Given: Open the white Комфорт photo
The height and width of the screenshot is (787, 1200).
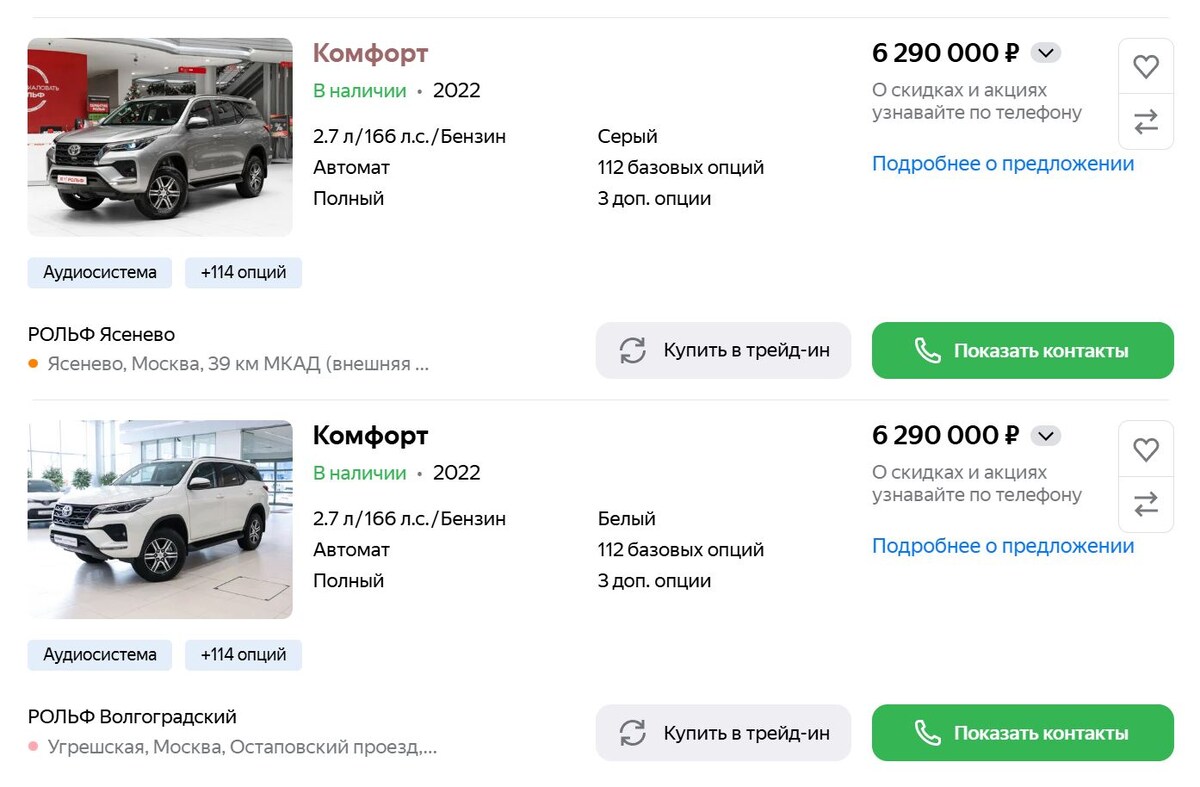Looking at the screenshot, I should 160,519.
